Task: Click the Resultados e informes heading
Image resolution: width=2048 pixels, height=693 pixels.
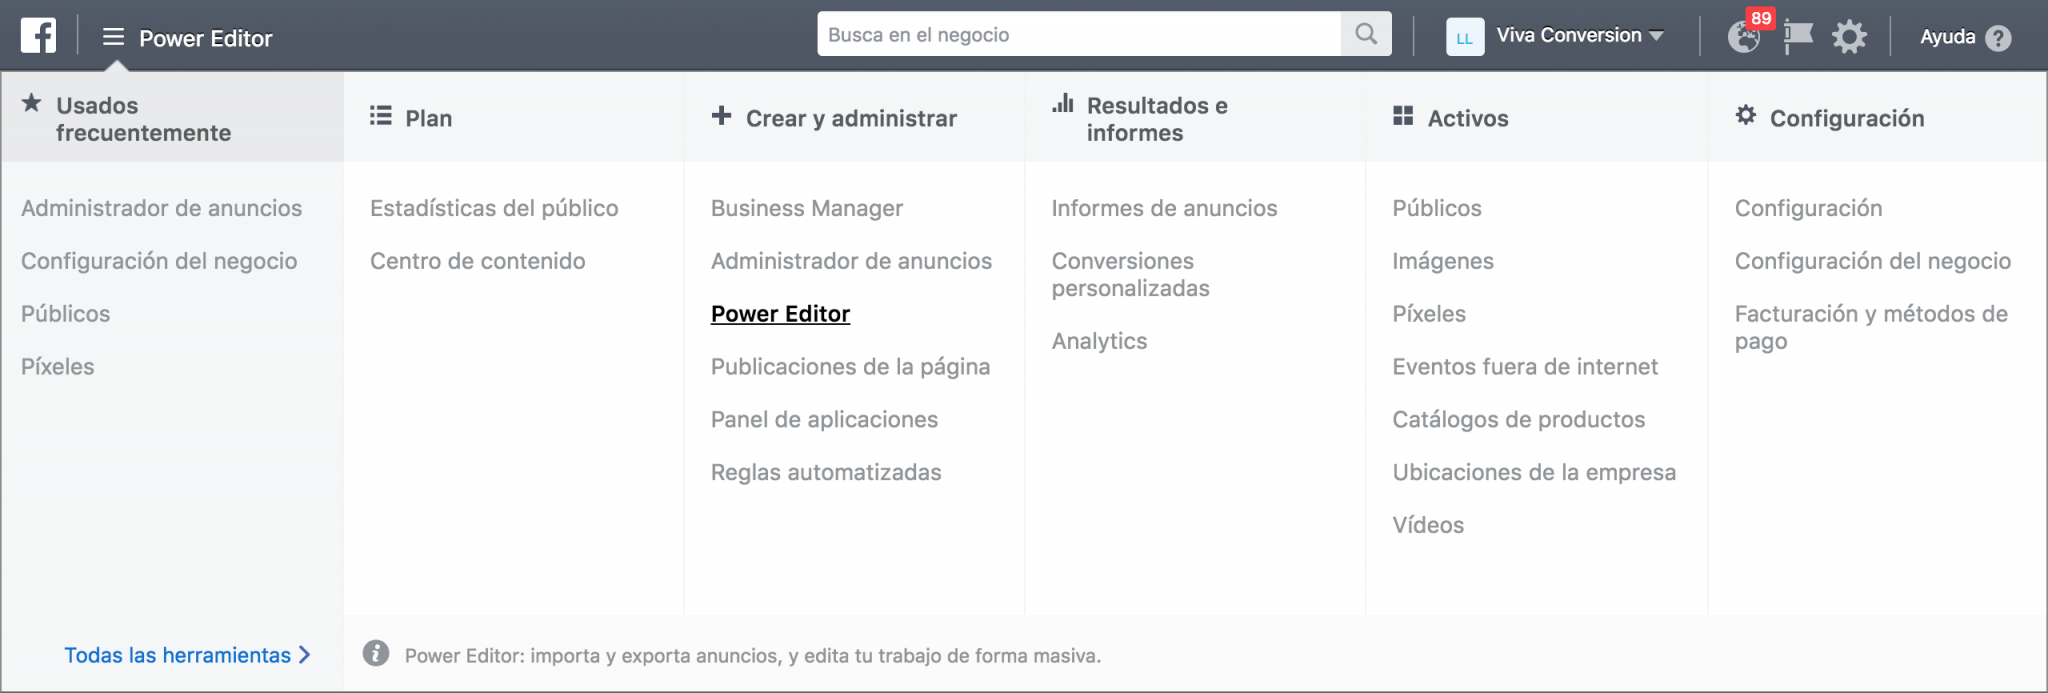Action: (1157, 119)
